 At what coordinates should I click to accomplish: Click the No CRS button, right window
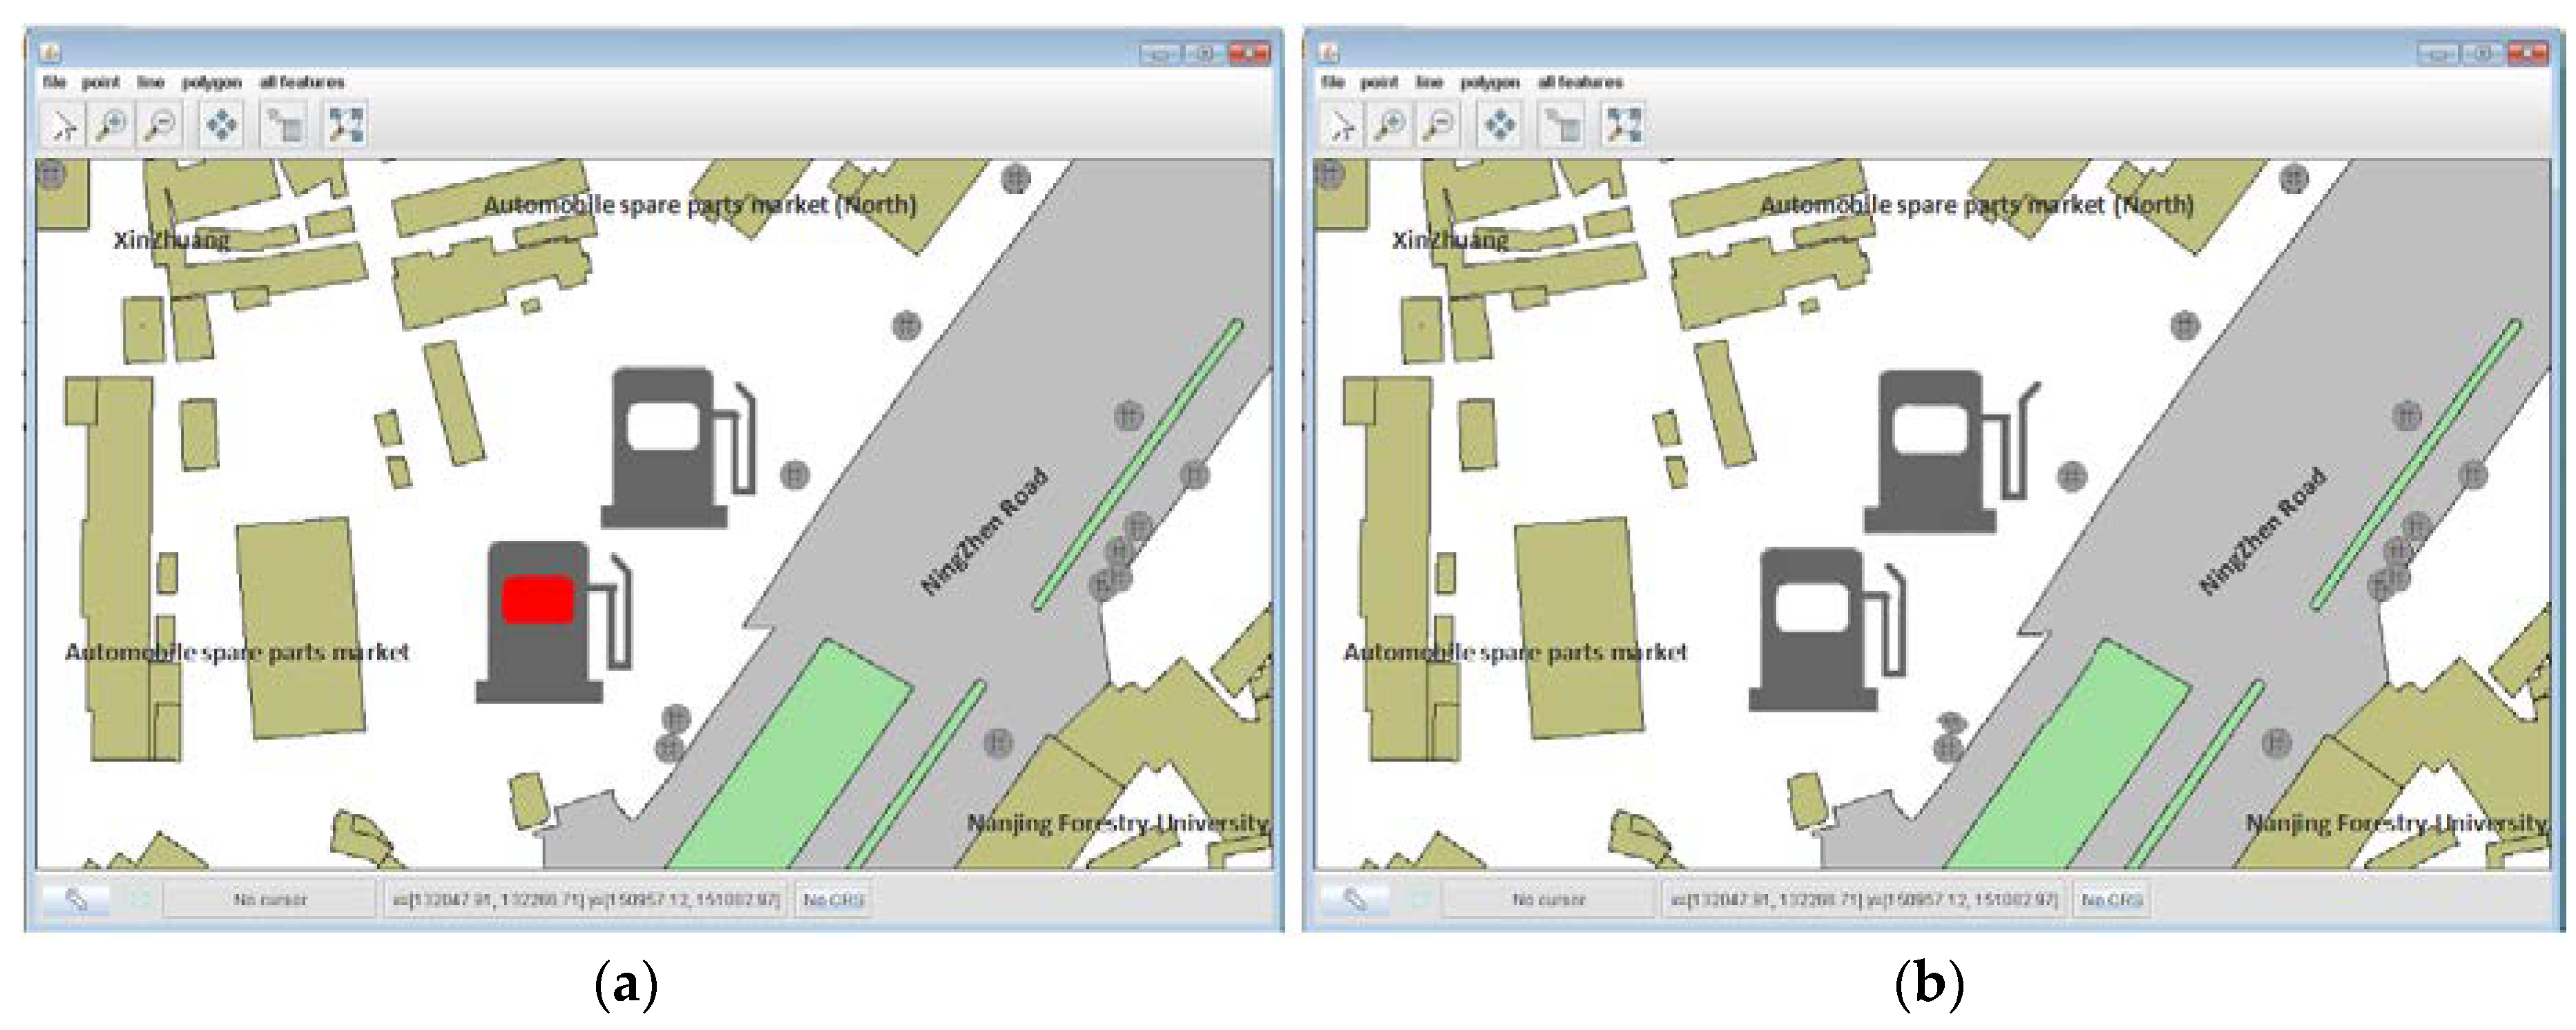[2111, 900]
